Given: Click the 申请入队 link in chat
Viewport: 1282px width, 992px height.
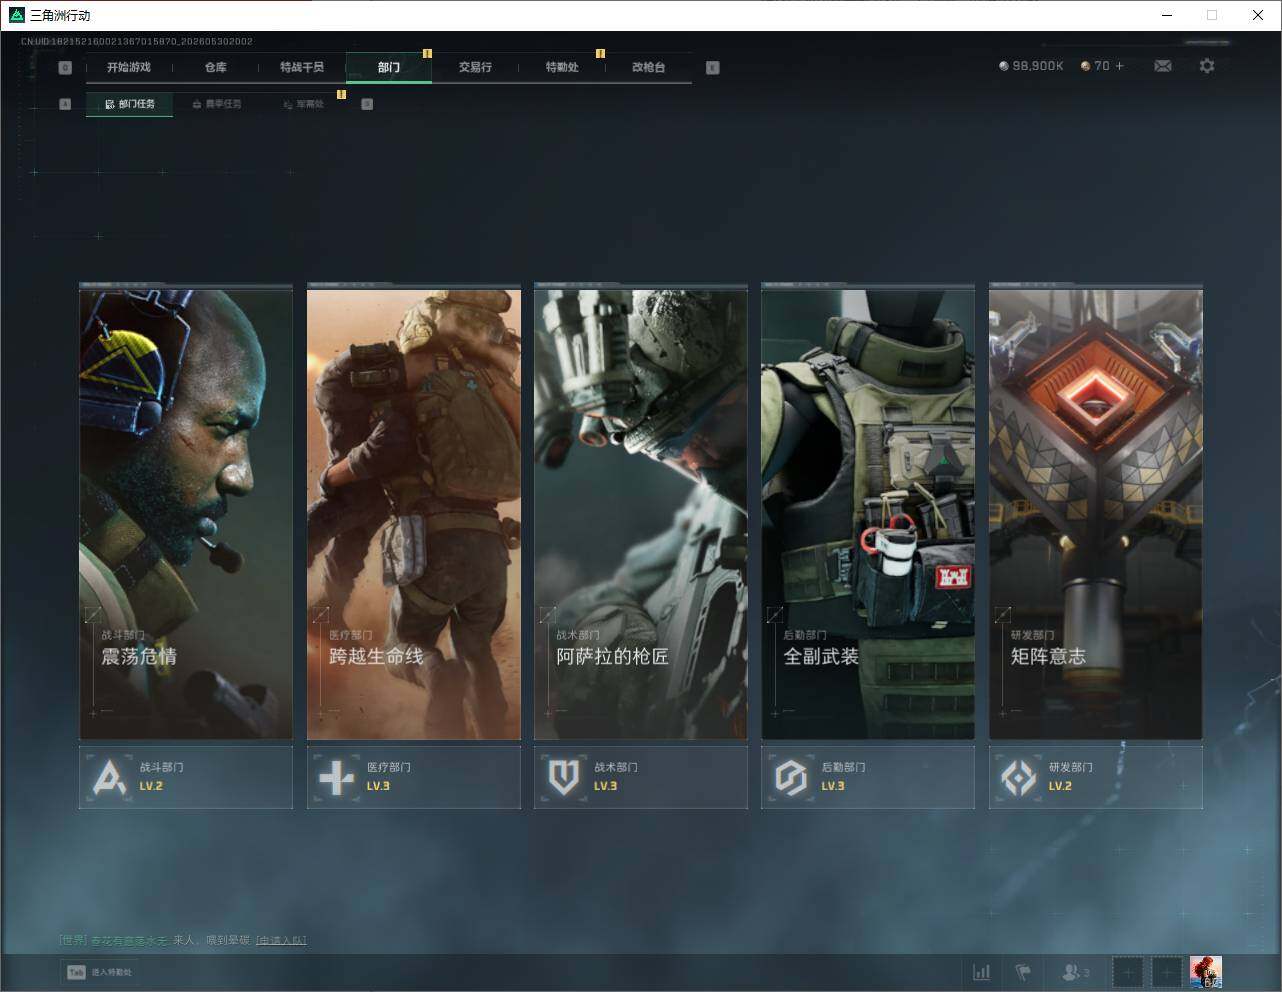Looking at the screenshot, I should (x=281, y=940).
